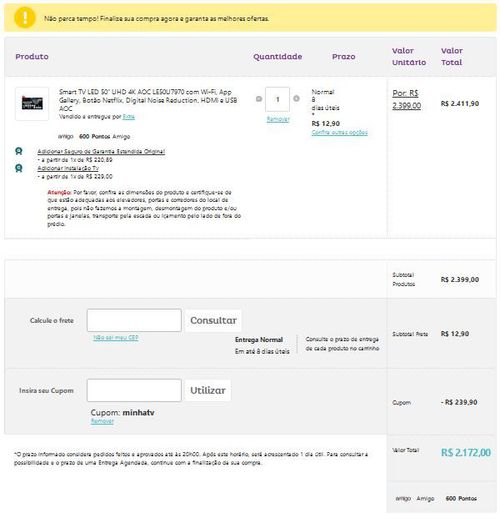This screenshot has height=523, width=500.
Task: Click the Calcule o frete CEP field
Action: (134, 320)
